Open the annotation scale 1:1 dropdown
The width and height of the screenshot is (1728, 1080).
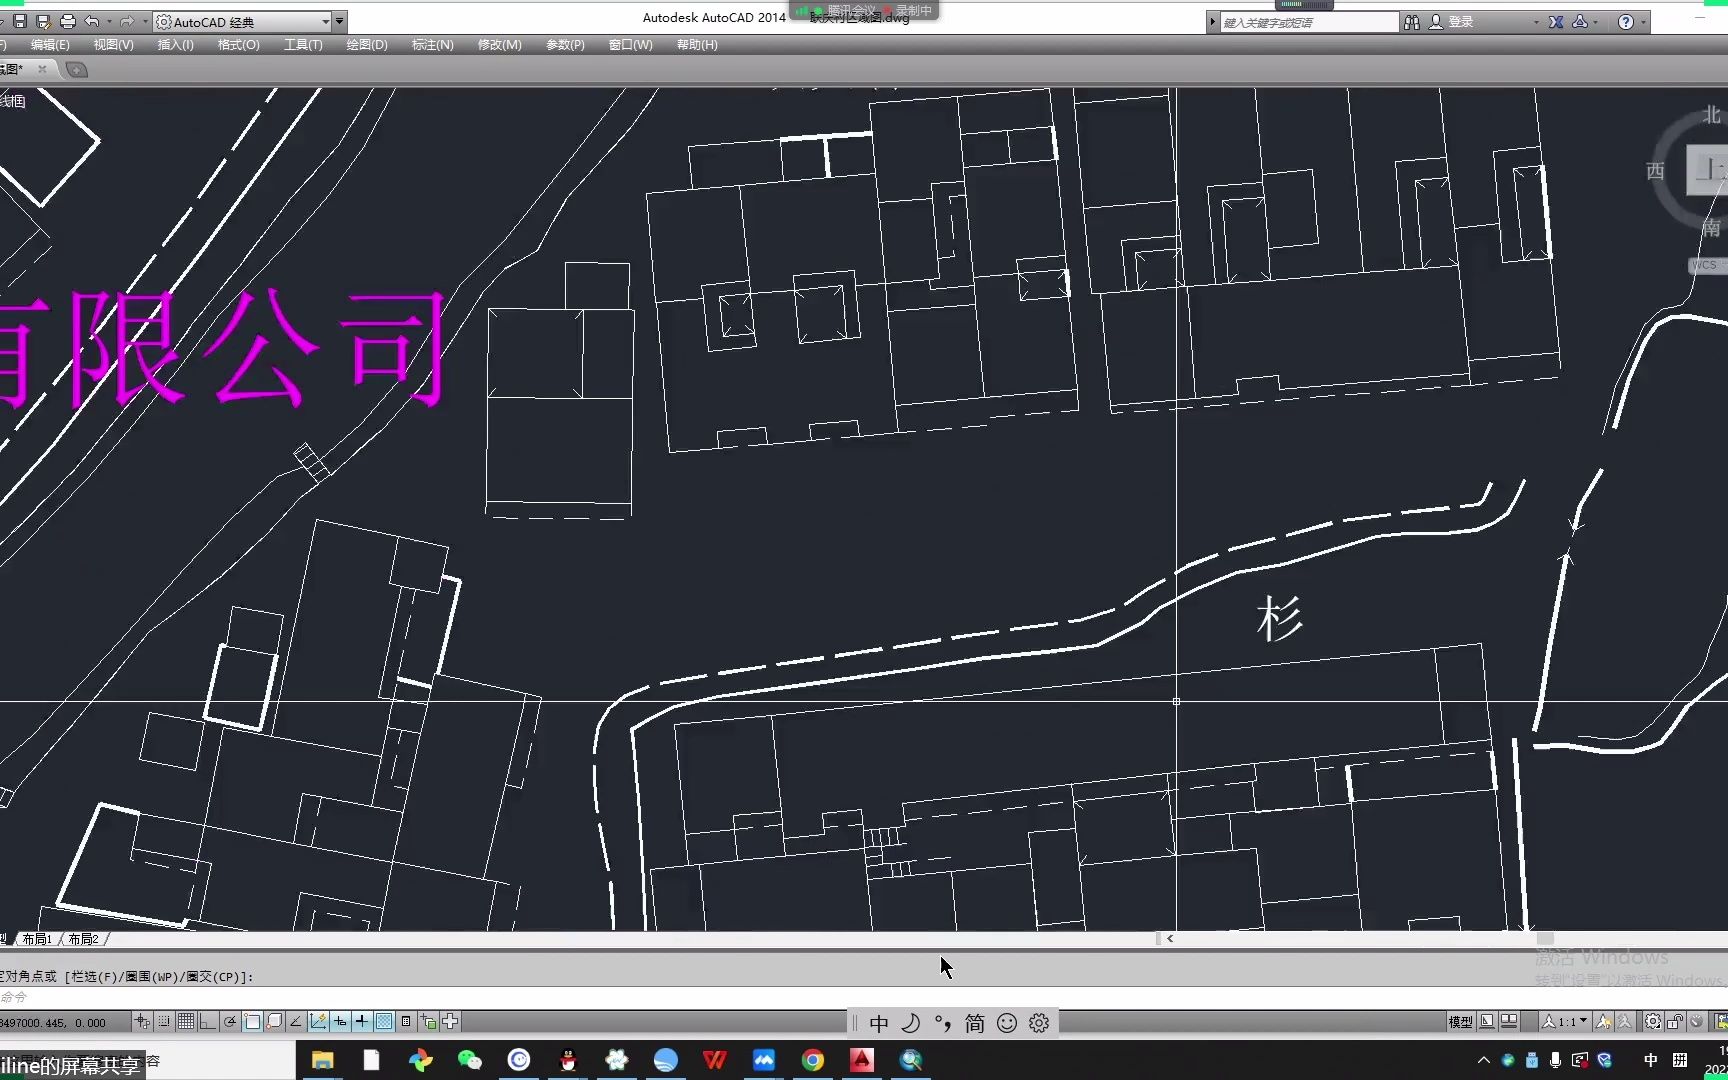(1583, 1021)
